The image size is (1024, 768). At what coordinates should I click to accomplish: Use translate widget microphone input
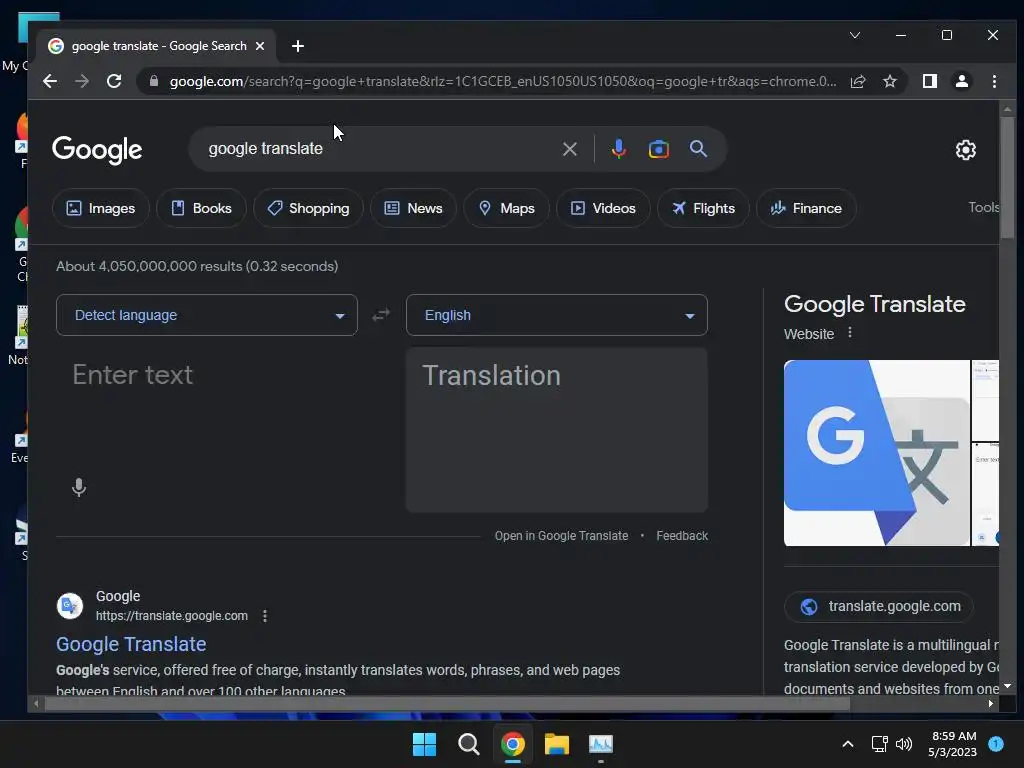coord(79,487)
